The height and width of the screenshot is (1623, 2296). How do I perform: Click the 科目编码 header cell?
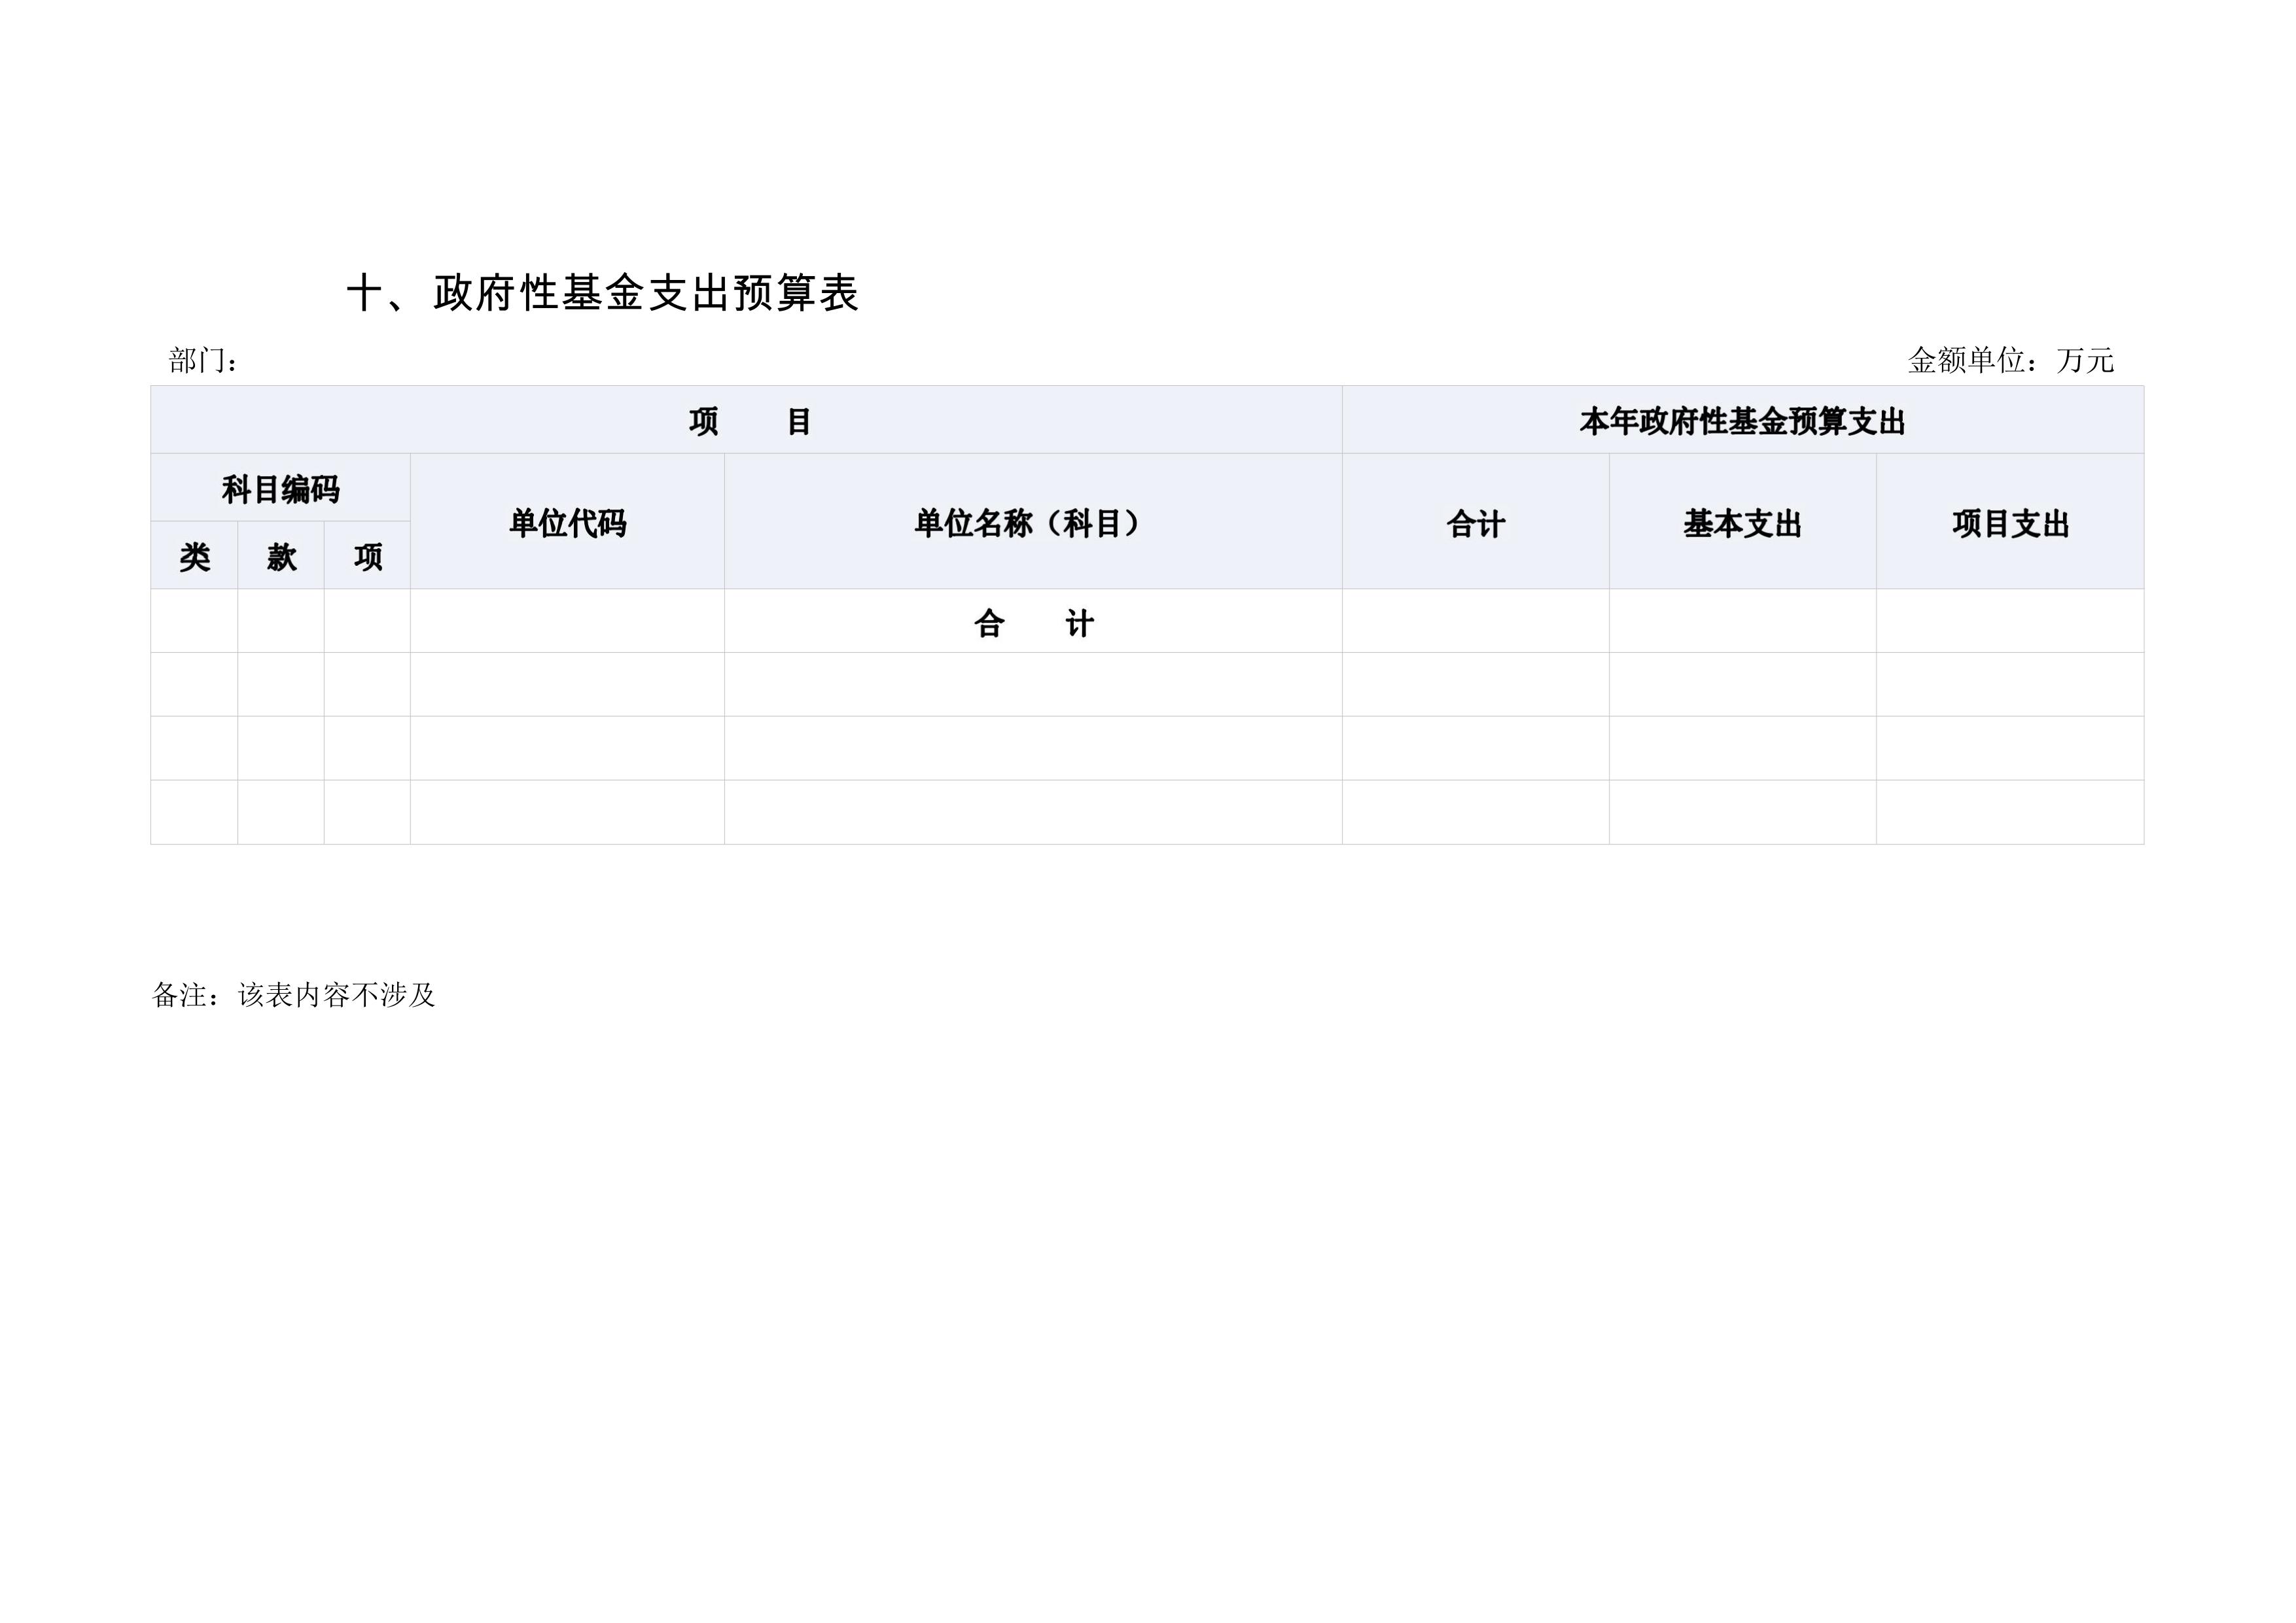280,488
